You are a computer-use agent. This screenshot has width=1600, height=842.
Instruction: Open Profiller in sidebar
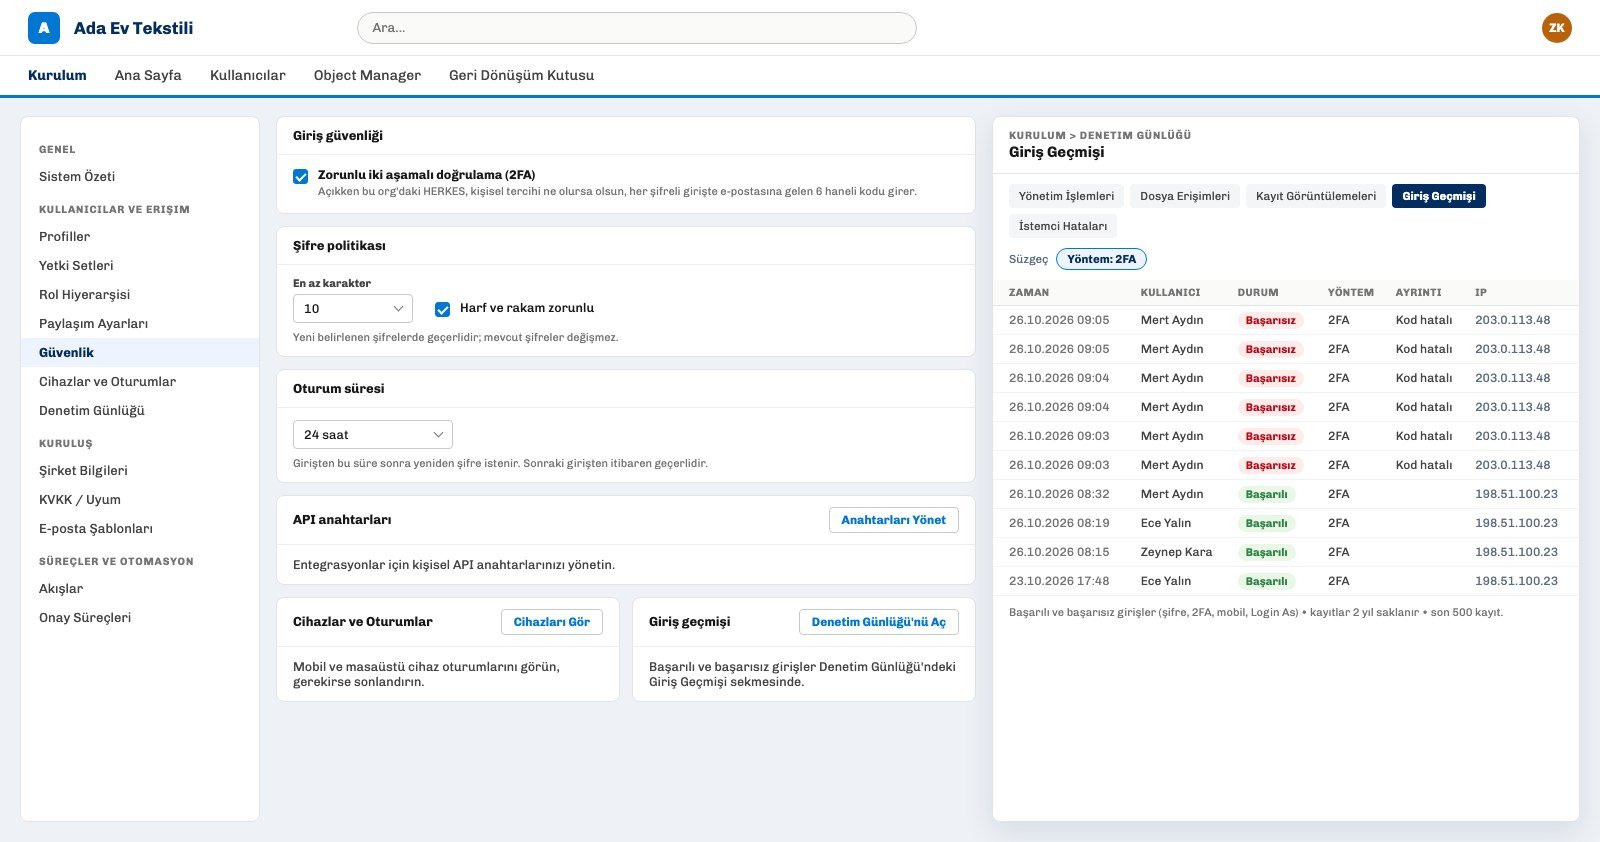tap(140, 237)
